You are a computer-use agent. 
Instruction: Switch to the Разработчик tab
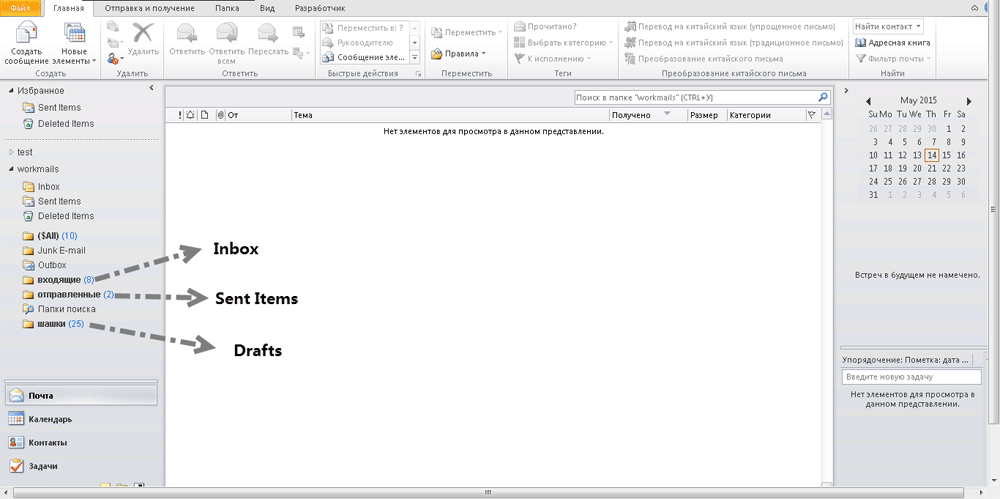pyautogui.click(x=320, y=9)
